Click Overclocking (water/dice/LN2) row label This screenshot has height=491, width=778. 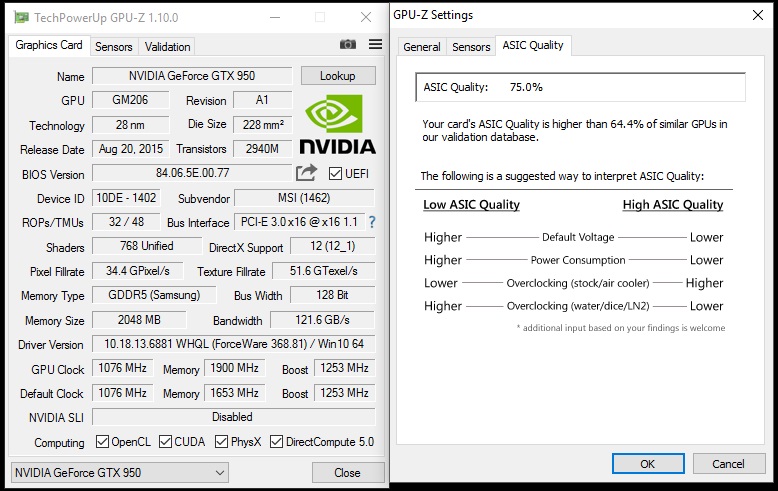578,306
